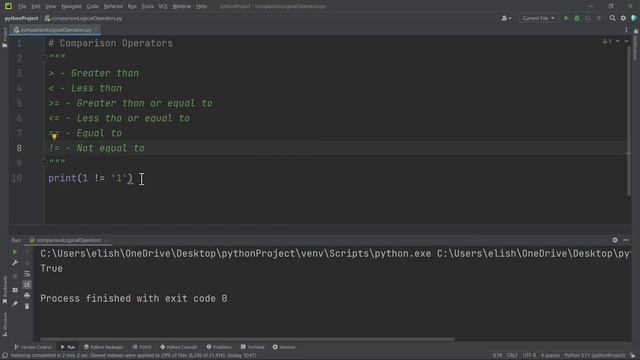
Task: Click the Restore Layout icon in Run panel
Action: point(15,290)
